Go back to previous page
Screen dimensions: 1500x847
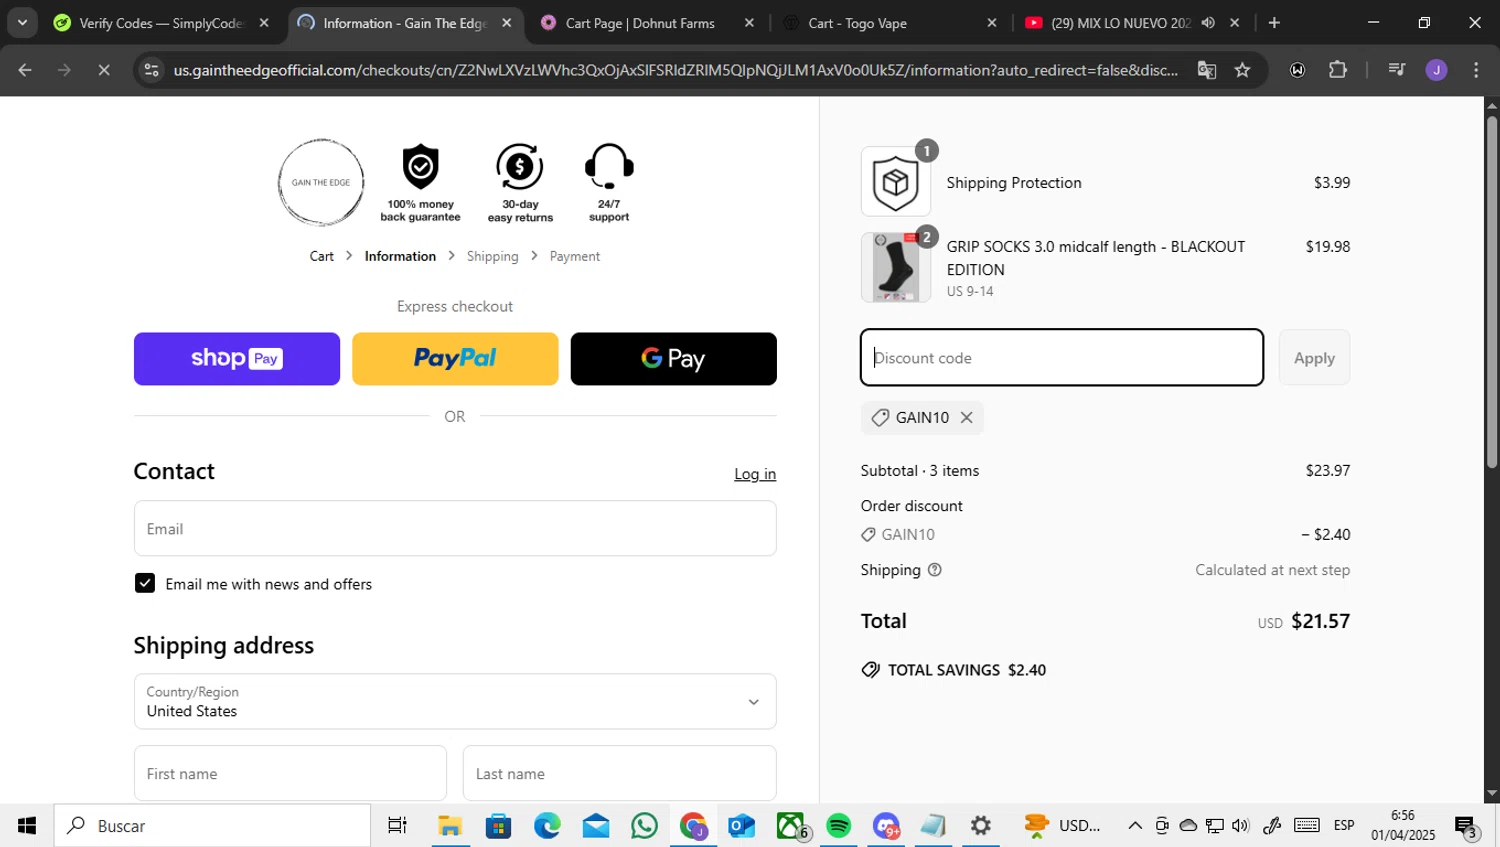pos(26,70)
